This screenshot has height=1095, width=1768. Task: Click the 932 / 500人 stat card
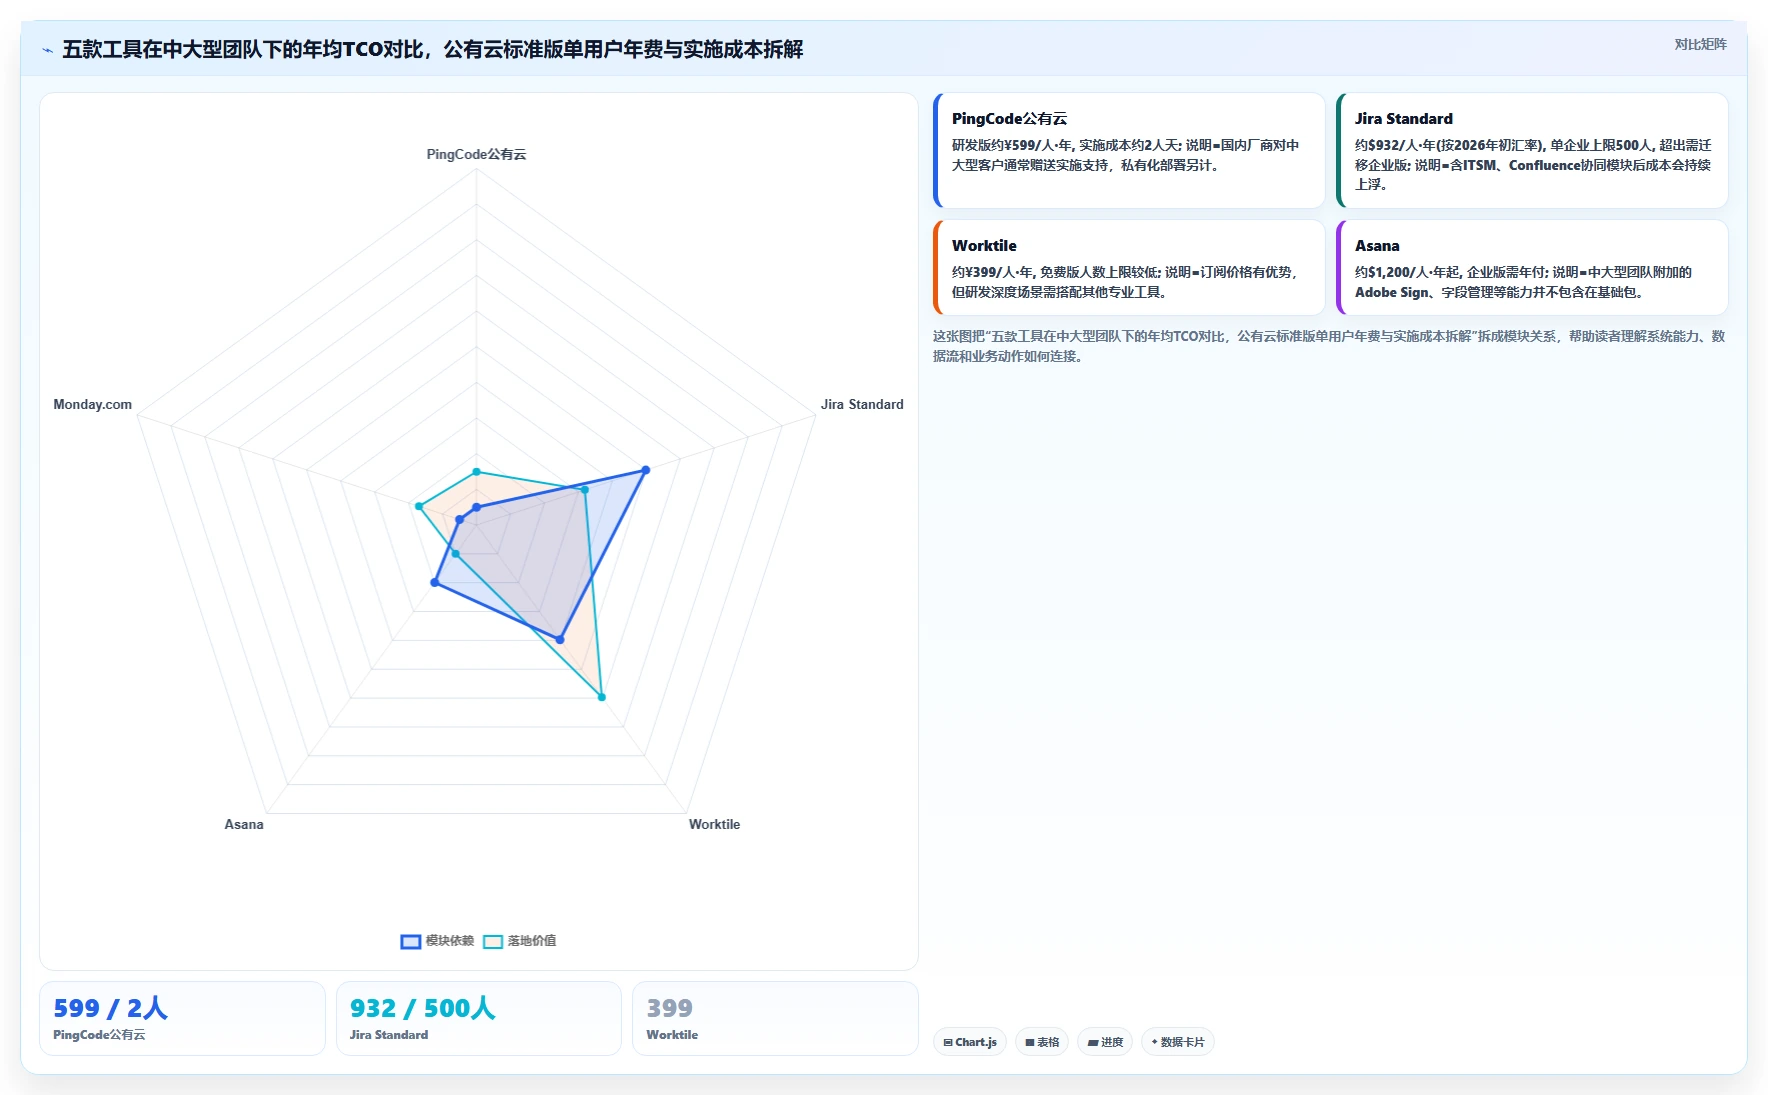[x=479, y=1018]
